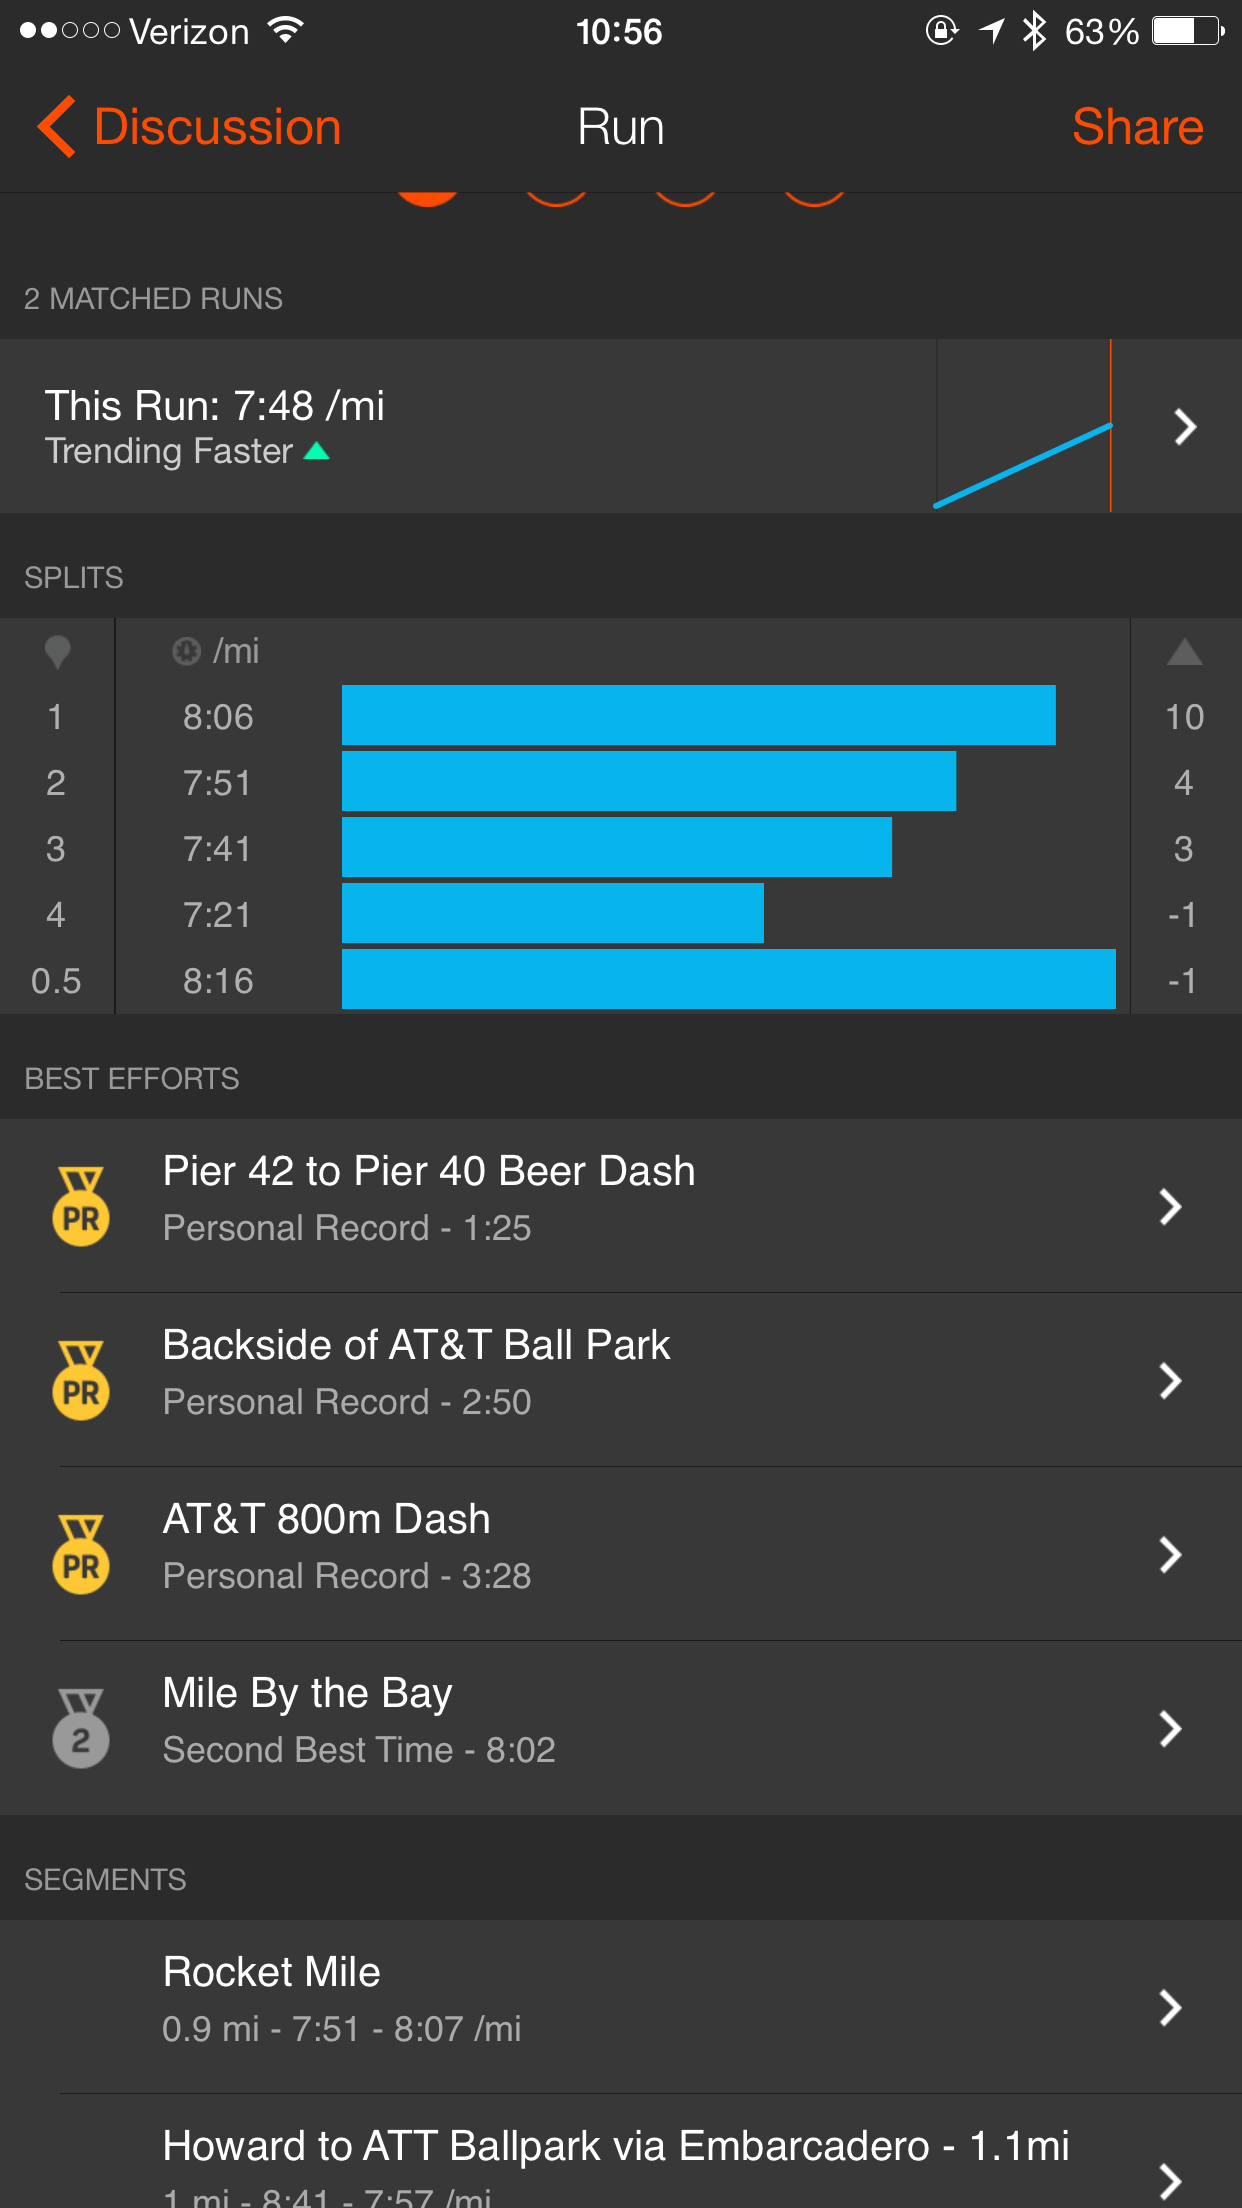Tap the Backside of AT&T PR medal

(81, 1380)
